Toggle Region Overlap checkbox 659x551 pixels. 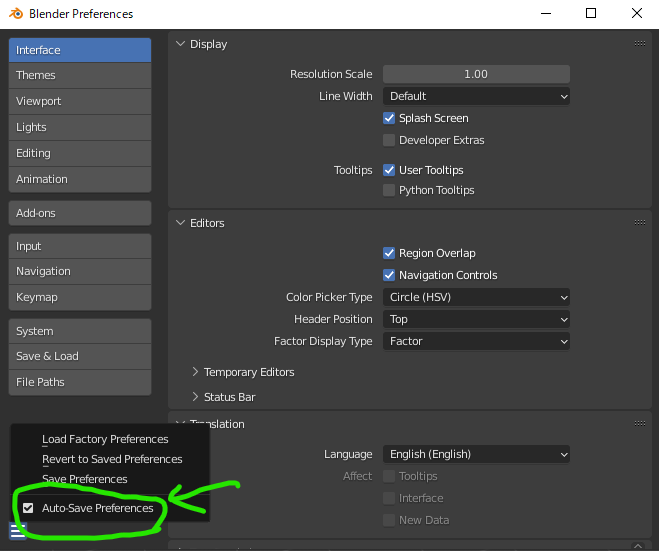389,253
